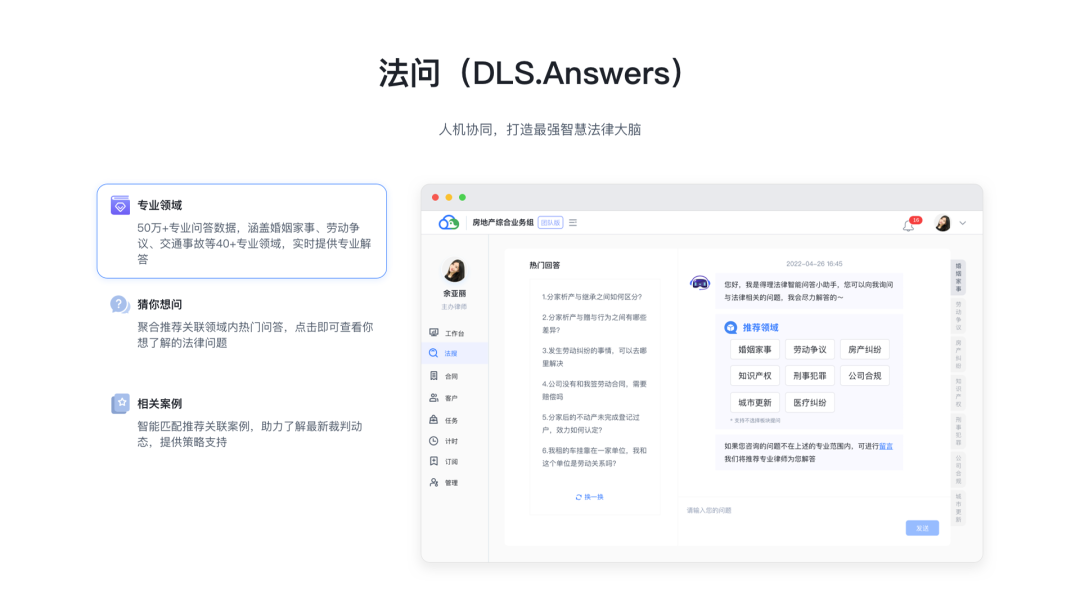1080x608 pixels.
Task: Open question 6.我租的车挂靠在一家单位
Action: (x=594, y=457)
